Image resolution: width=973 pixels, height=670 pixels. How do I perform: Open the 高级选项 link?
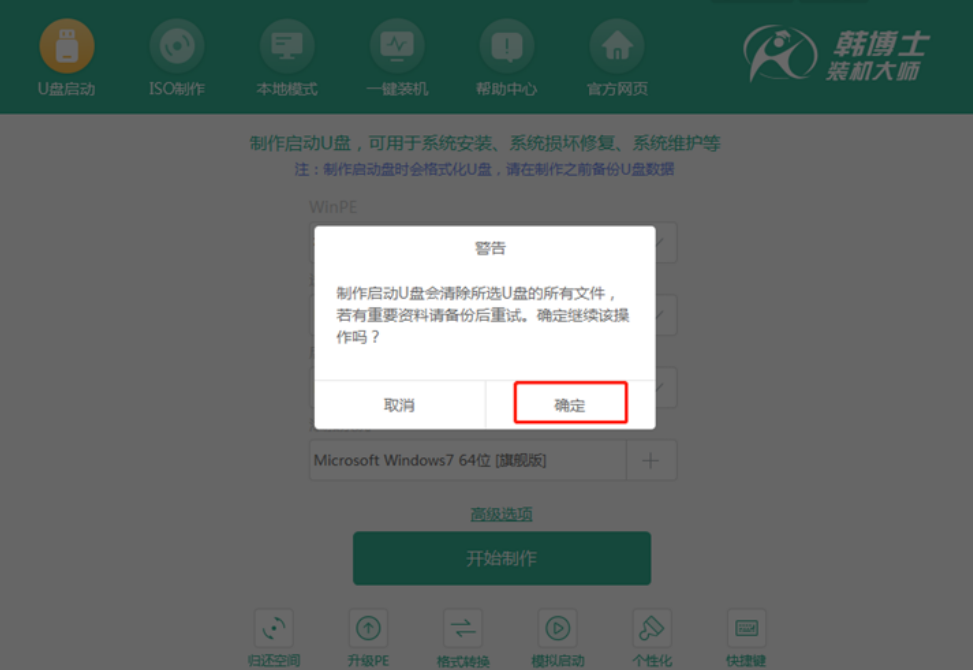click(x=501, y=514)
